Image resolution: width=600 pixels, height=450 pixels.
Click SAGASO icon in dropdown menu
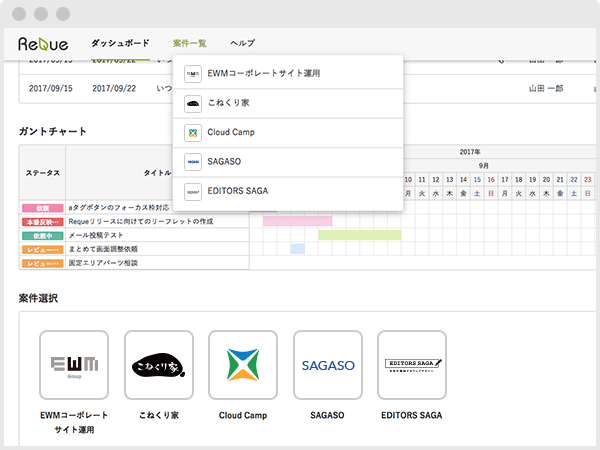point(193,162)
